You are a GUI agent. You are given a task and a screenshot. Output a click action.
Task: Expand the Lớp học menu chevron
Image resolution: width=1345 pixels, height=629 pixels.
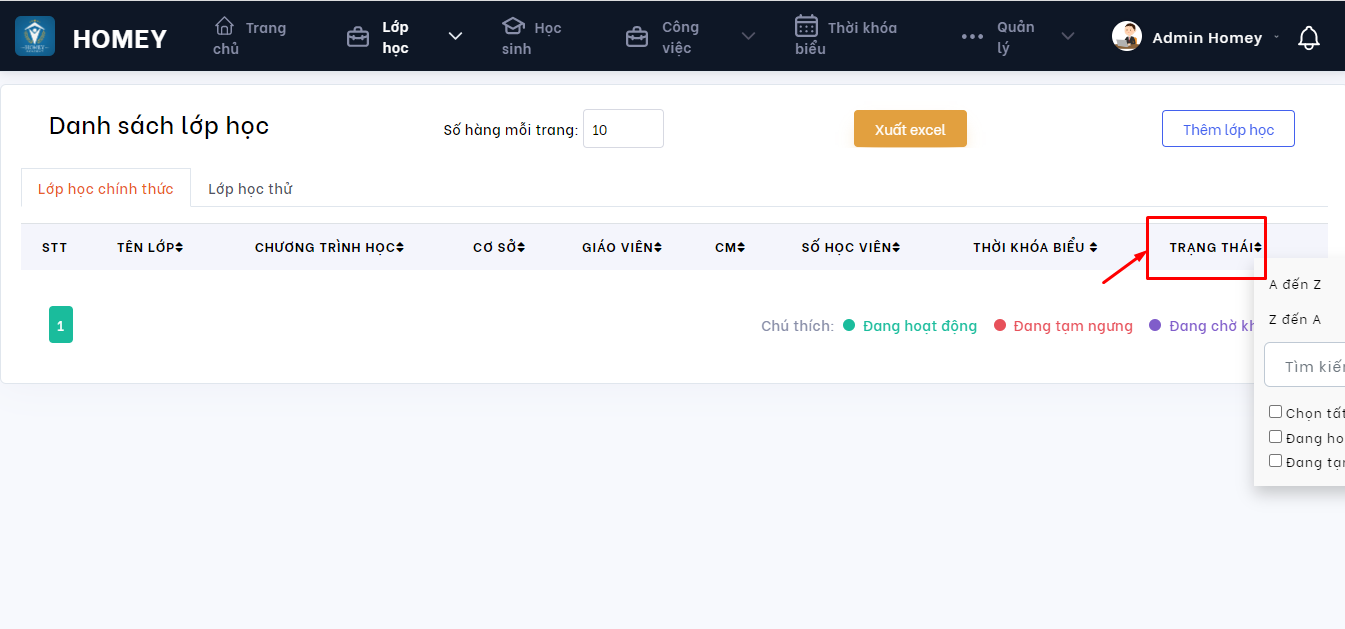click(x=455, y=37)
